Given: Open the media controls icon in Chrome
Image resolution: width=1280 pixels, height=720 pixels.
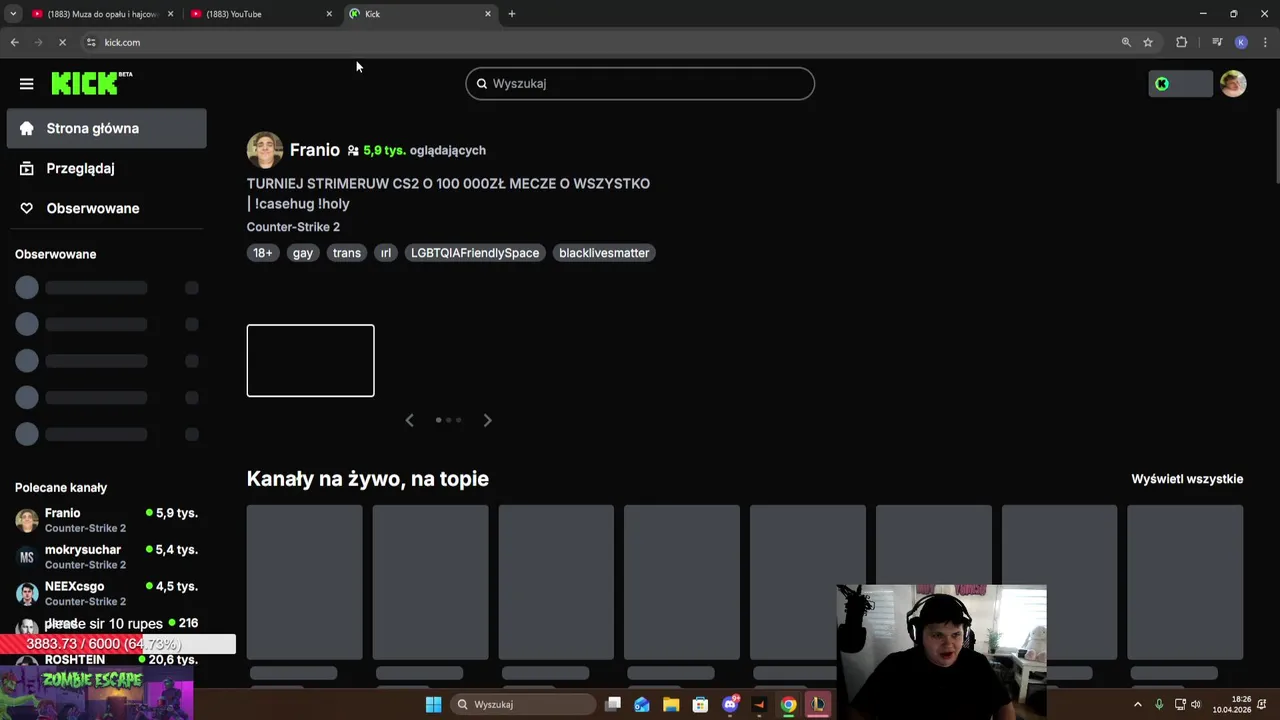Looking at the screenshot, I should point(1217,42).
